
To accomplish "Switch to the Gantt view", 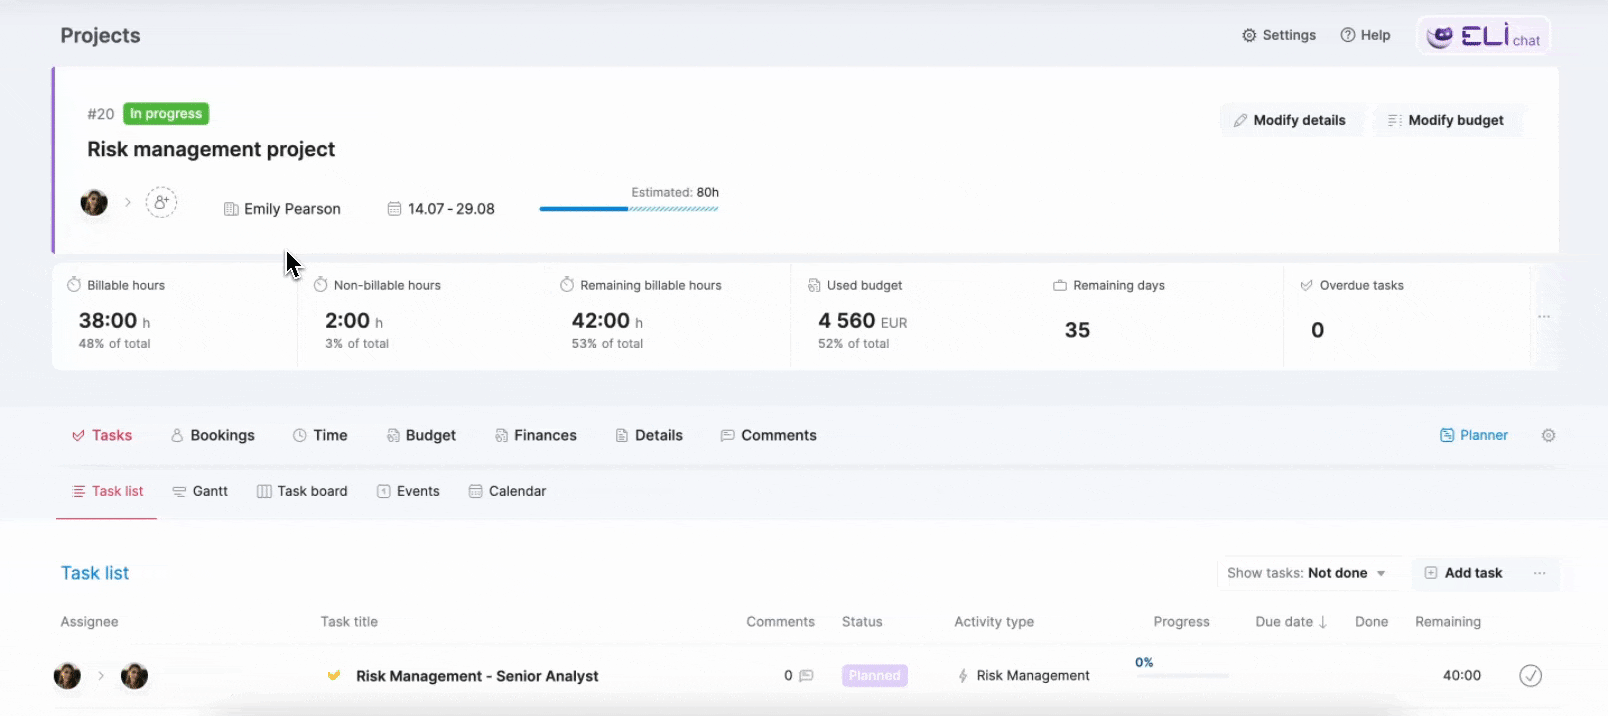I will point(200,491).
